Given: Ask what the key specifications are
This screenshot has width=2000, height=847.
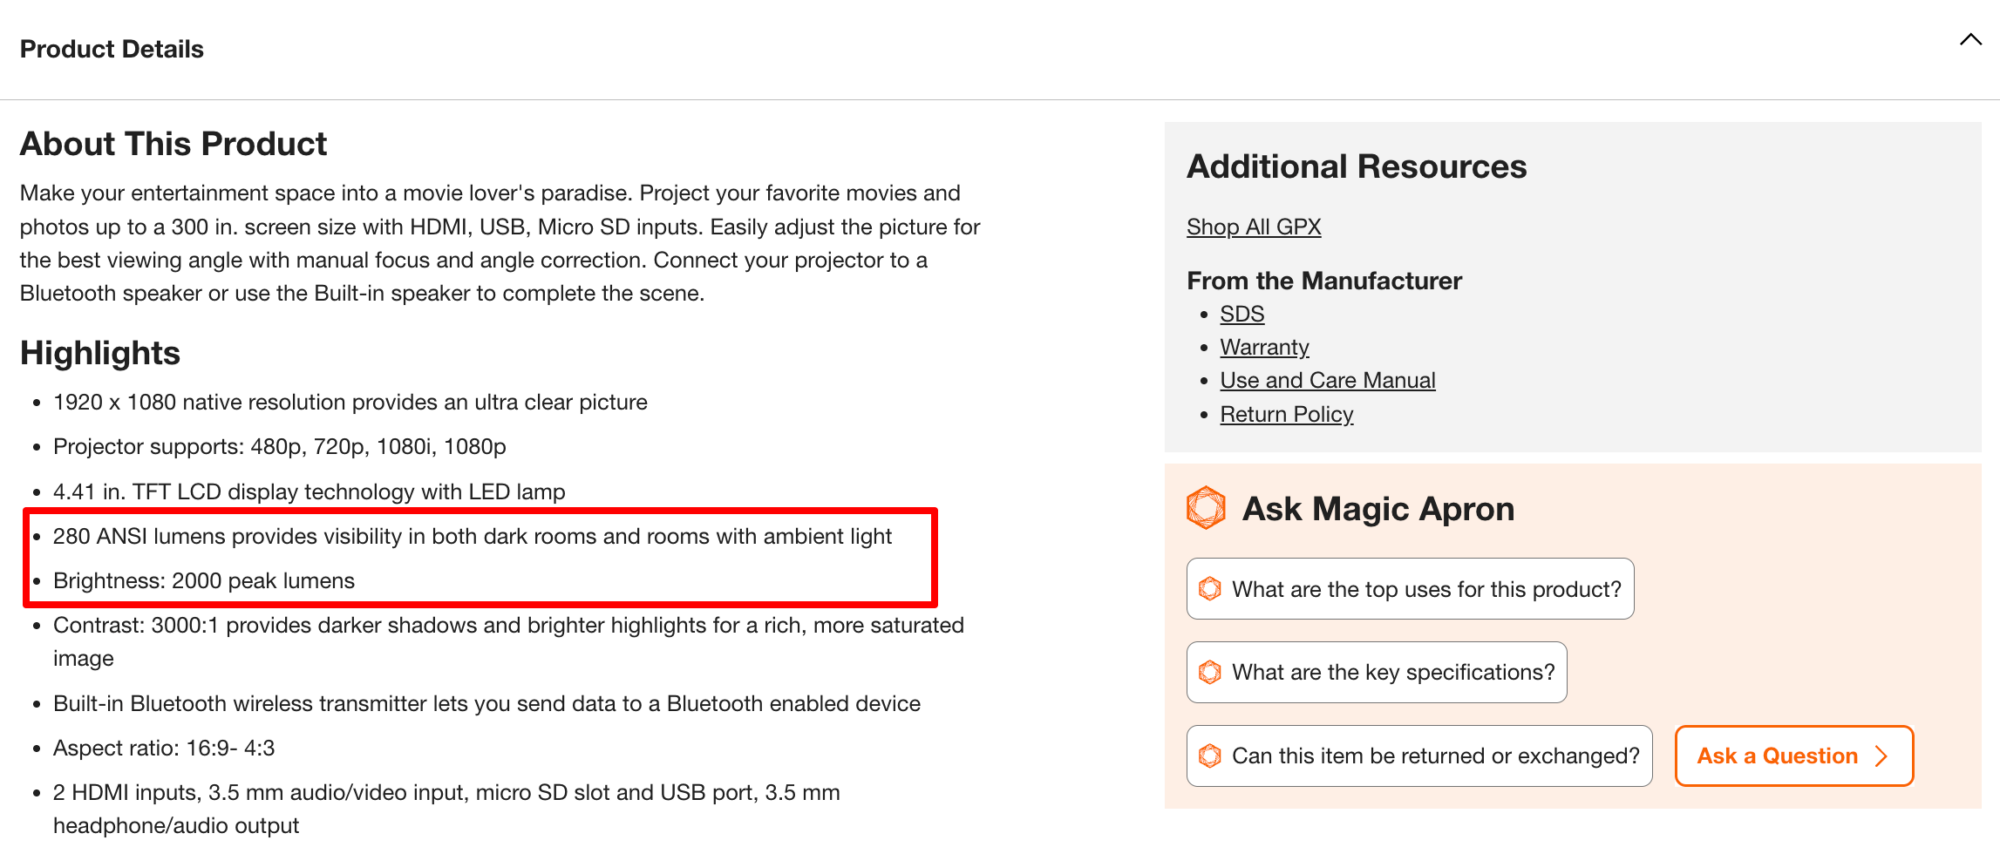Looking at the screenshot, I should (1392, 672).
